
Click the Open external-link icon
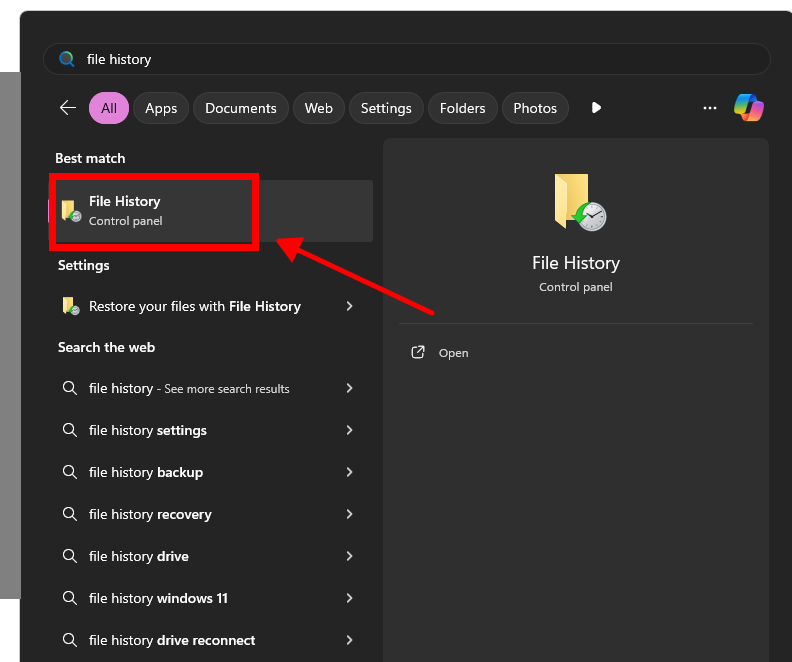(419, 353)
